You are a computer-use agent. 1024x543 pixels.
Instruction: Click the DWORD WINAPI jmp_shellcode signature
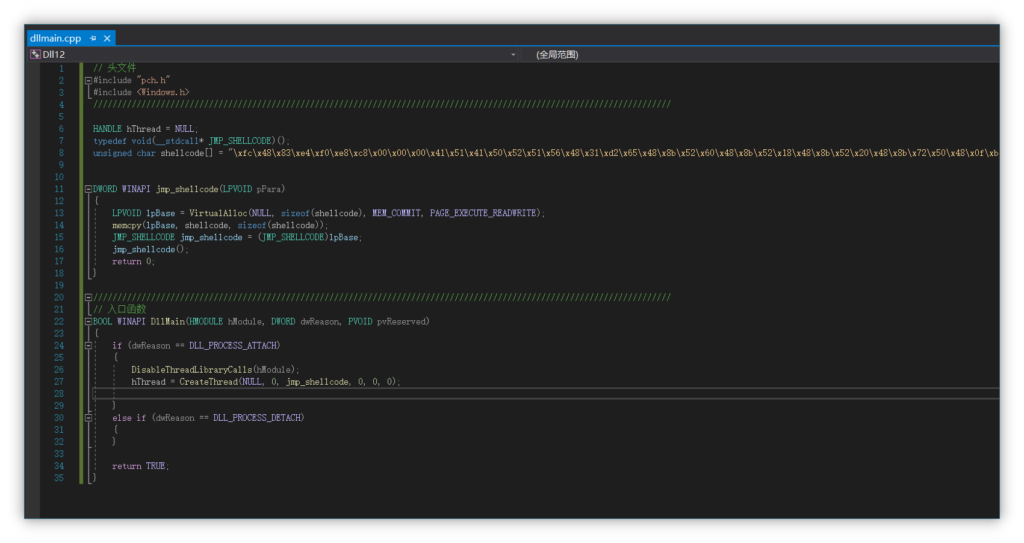coord(189,189)
